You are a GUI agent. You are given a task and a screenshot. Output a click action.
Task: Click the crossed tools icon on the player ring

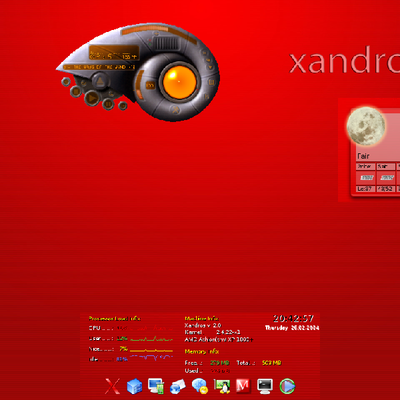(175, 109)
